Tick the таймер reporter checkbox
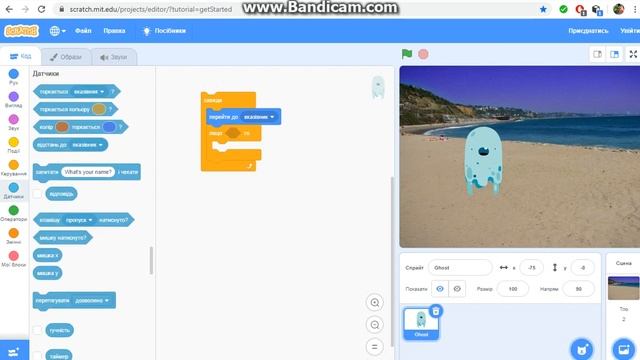 [x=37, y=356]
